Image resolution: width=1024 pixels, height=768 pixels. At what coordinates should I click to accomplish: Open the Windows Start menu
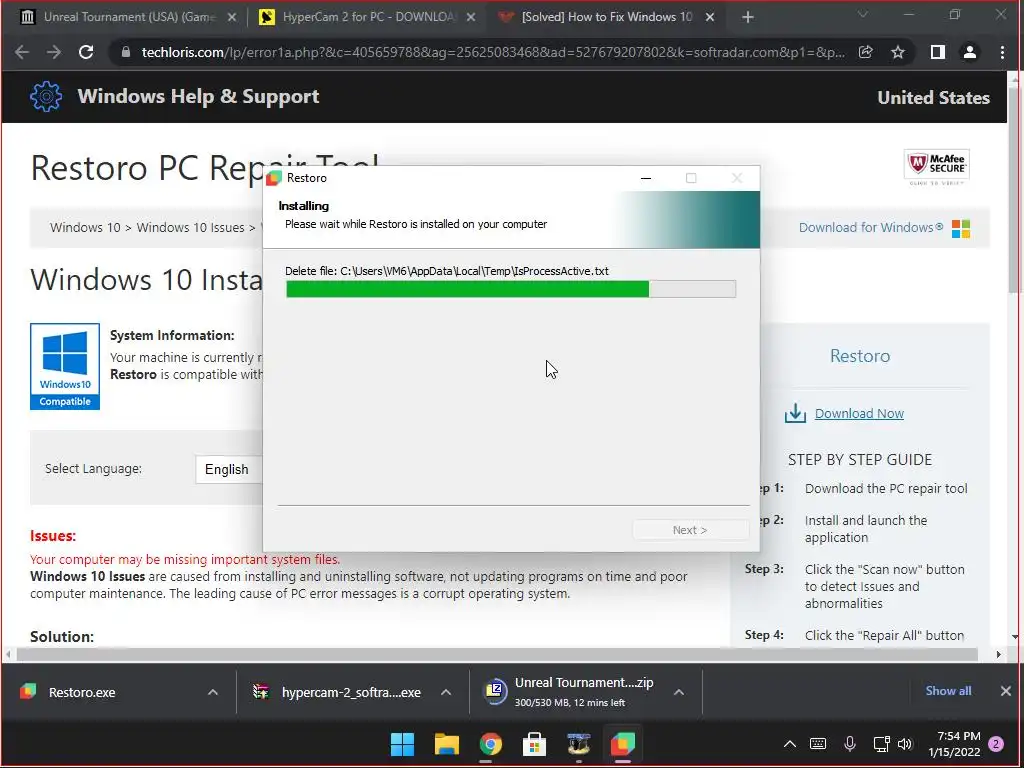[x=402, y=744]
